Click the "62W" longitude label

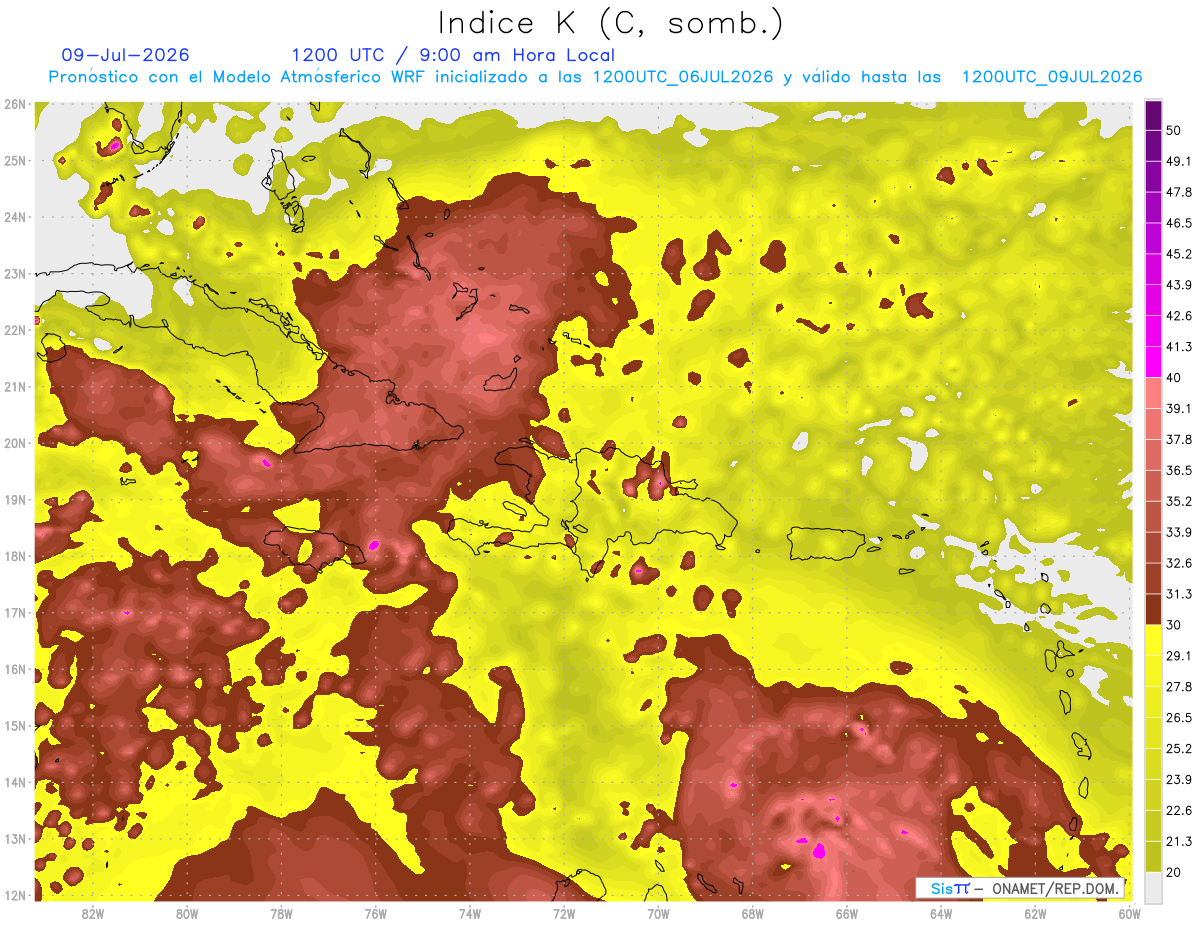tap(1035, 914)
